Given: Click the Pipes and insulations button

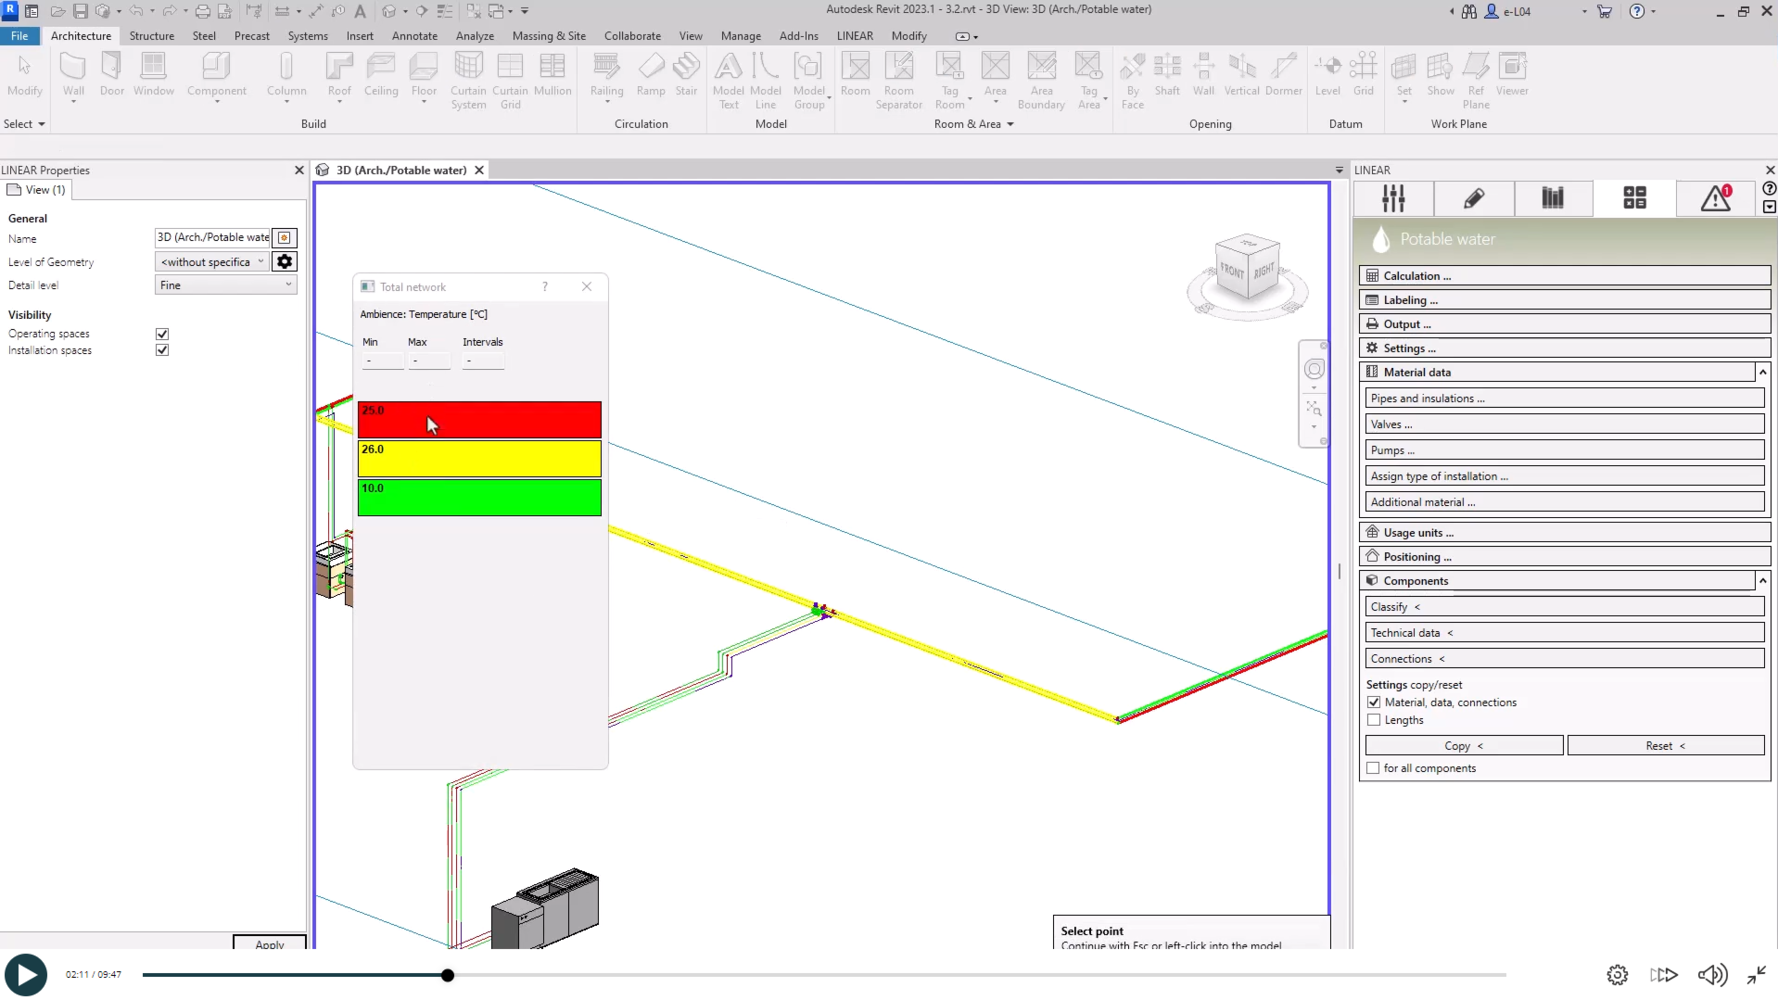Looking at the screenshot, I should 1563,398.
